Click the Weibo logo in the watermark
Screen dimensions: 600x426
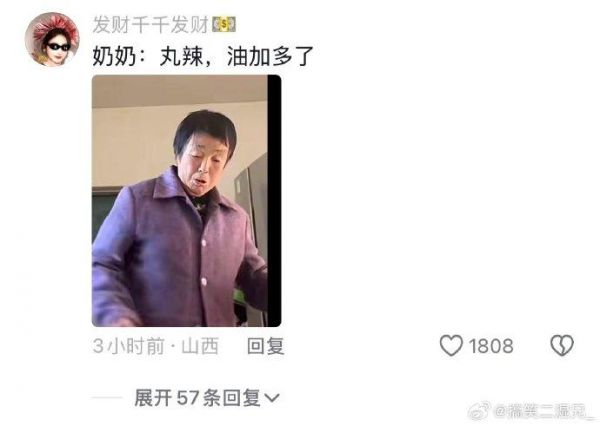click(x=480, y=411)
